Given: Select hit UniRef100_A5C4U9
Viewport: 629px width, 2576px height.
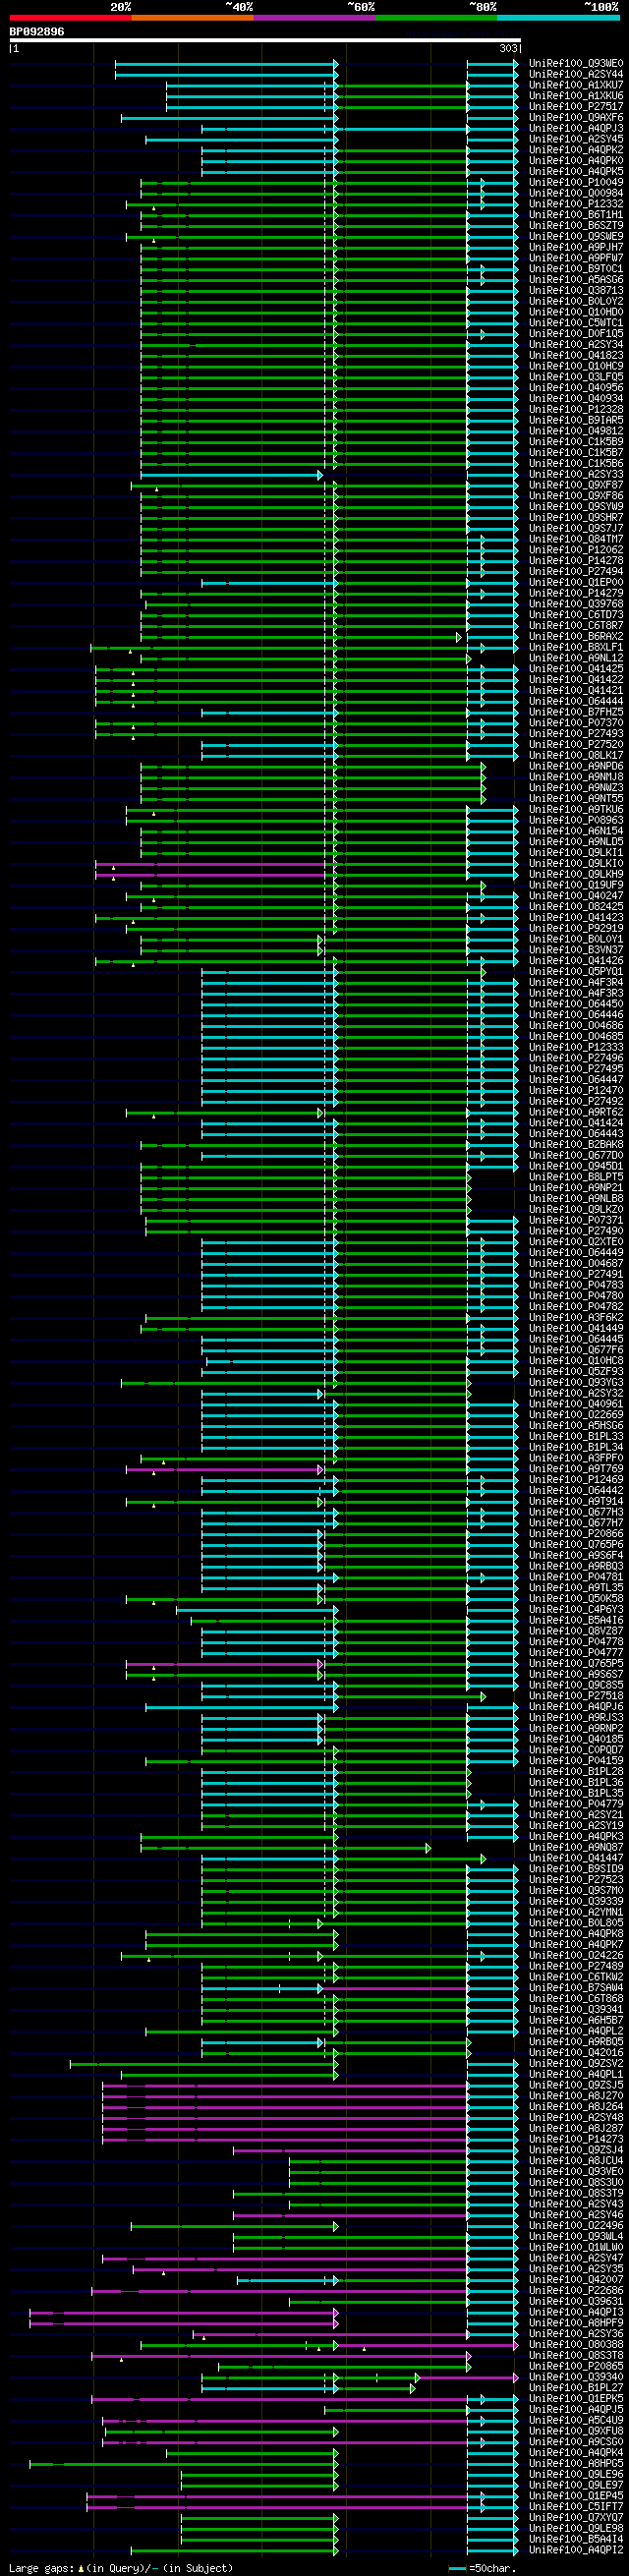Looking at the screenshot, I should click(x=576, y=2420).
